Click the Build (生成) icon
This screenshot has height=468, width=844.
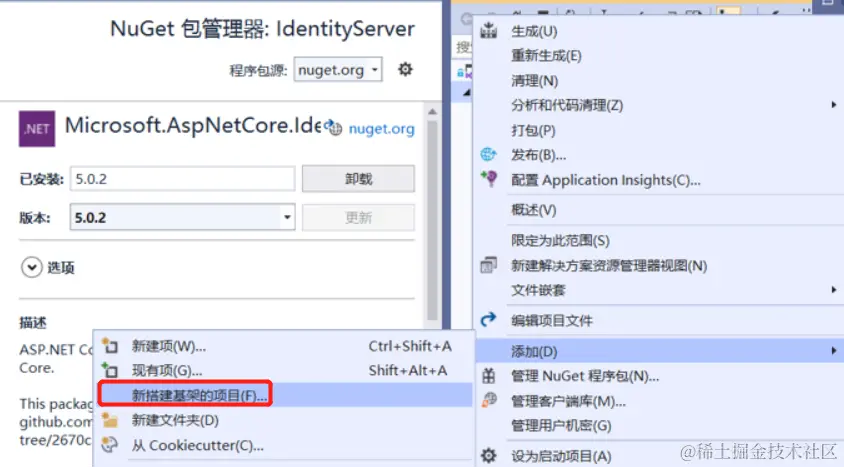click(489, 30)
